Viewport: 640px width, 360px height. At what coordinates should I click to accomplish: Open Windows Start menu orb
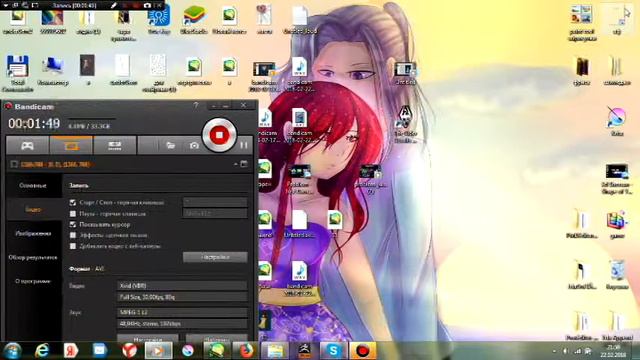coord(13,351)
